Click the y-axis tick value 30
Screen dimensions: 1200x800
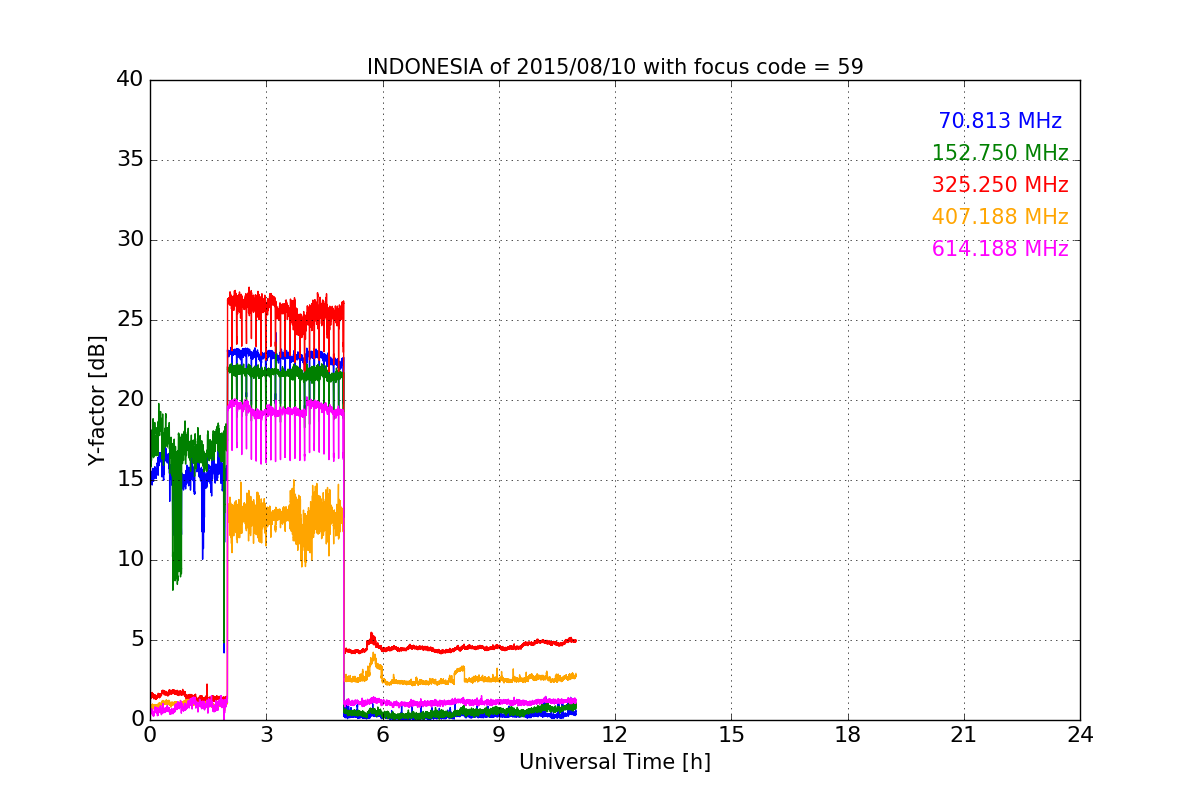click(x=130, y=240)
